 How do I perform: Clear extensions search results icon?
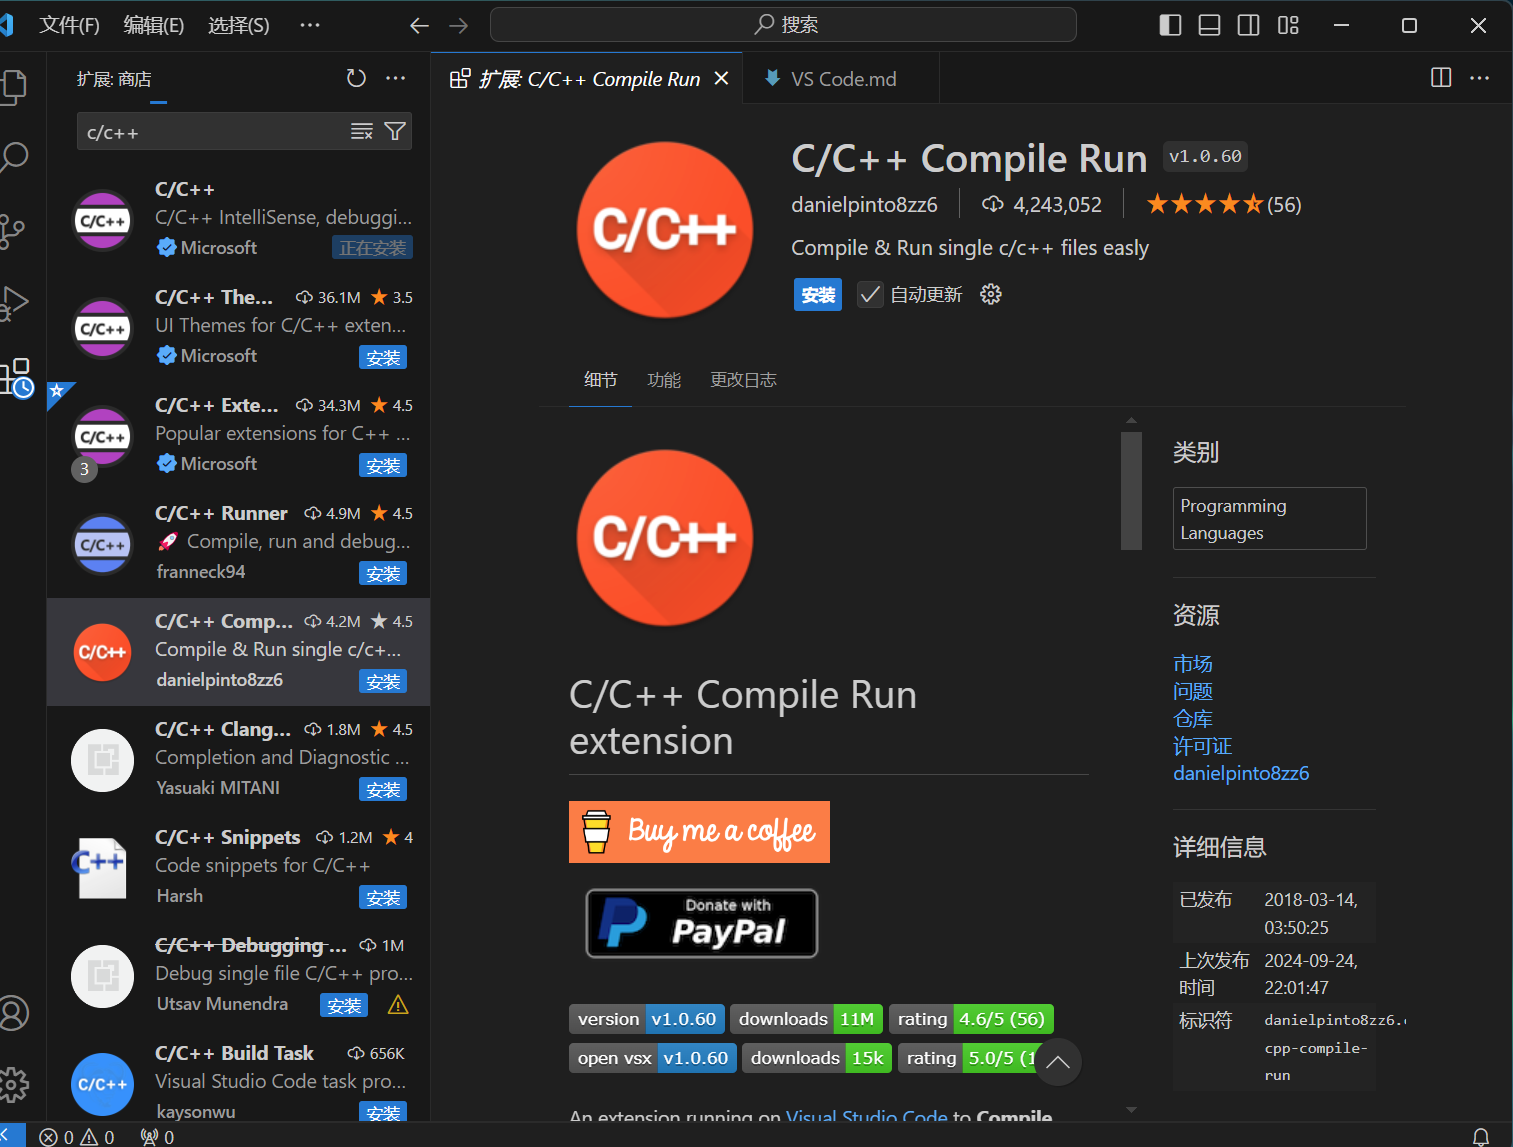(x=362, y=131)
